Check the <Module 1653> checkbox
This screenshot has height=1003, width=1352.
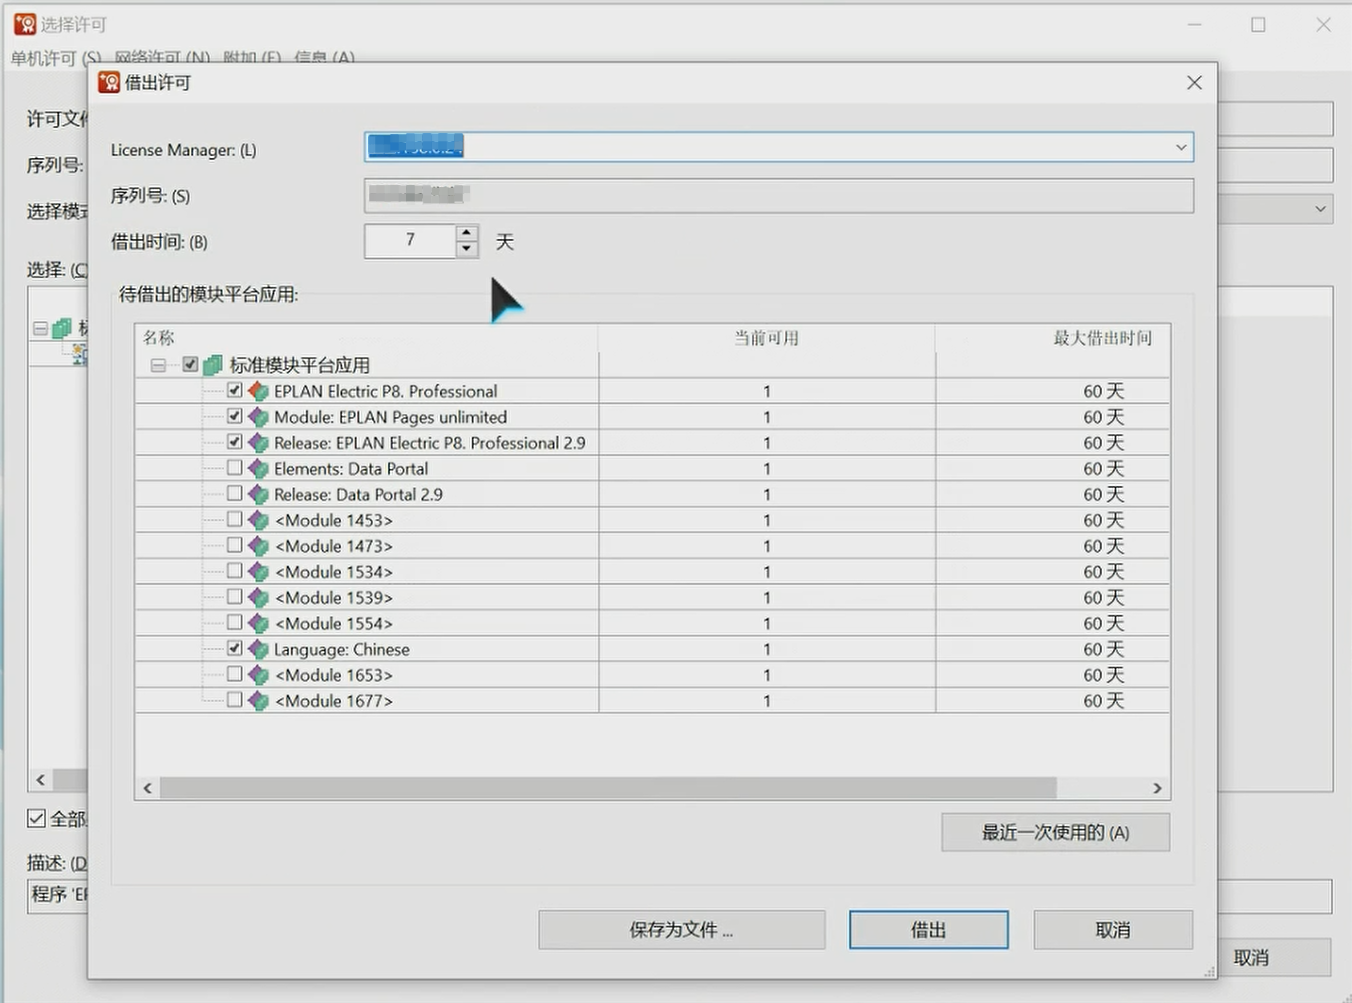235,674
